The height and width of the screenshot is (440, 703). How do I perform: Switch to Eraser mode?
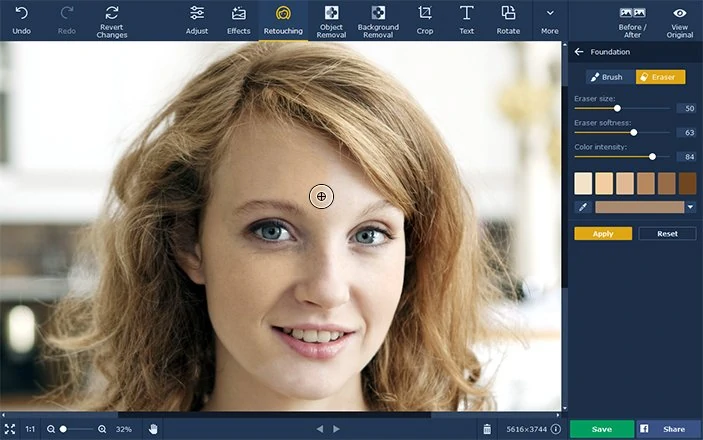tap(660, 77)
